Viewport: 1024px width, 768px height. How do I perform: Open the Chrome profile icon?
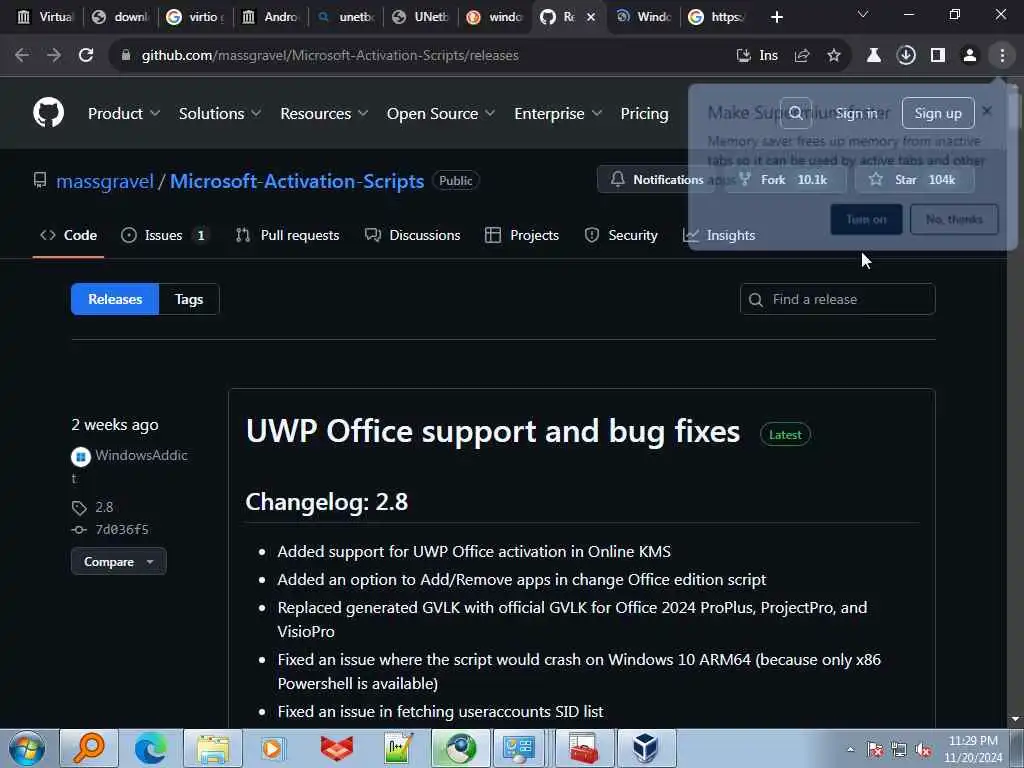[970, 56]
